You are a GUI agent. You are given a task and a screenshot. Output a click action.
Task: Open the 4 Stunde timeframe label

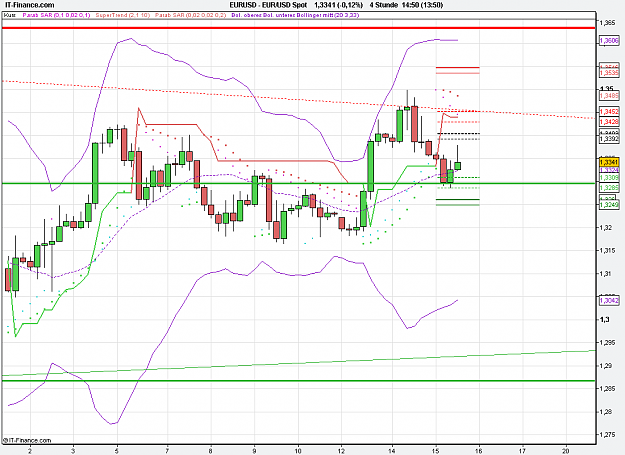point(383,5)
